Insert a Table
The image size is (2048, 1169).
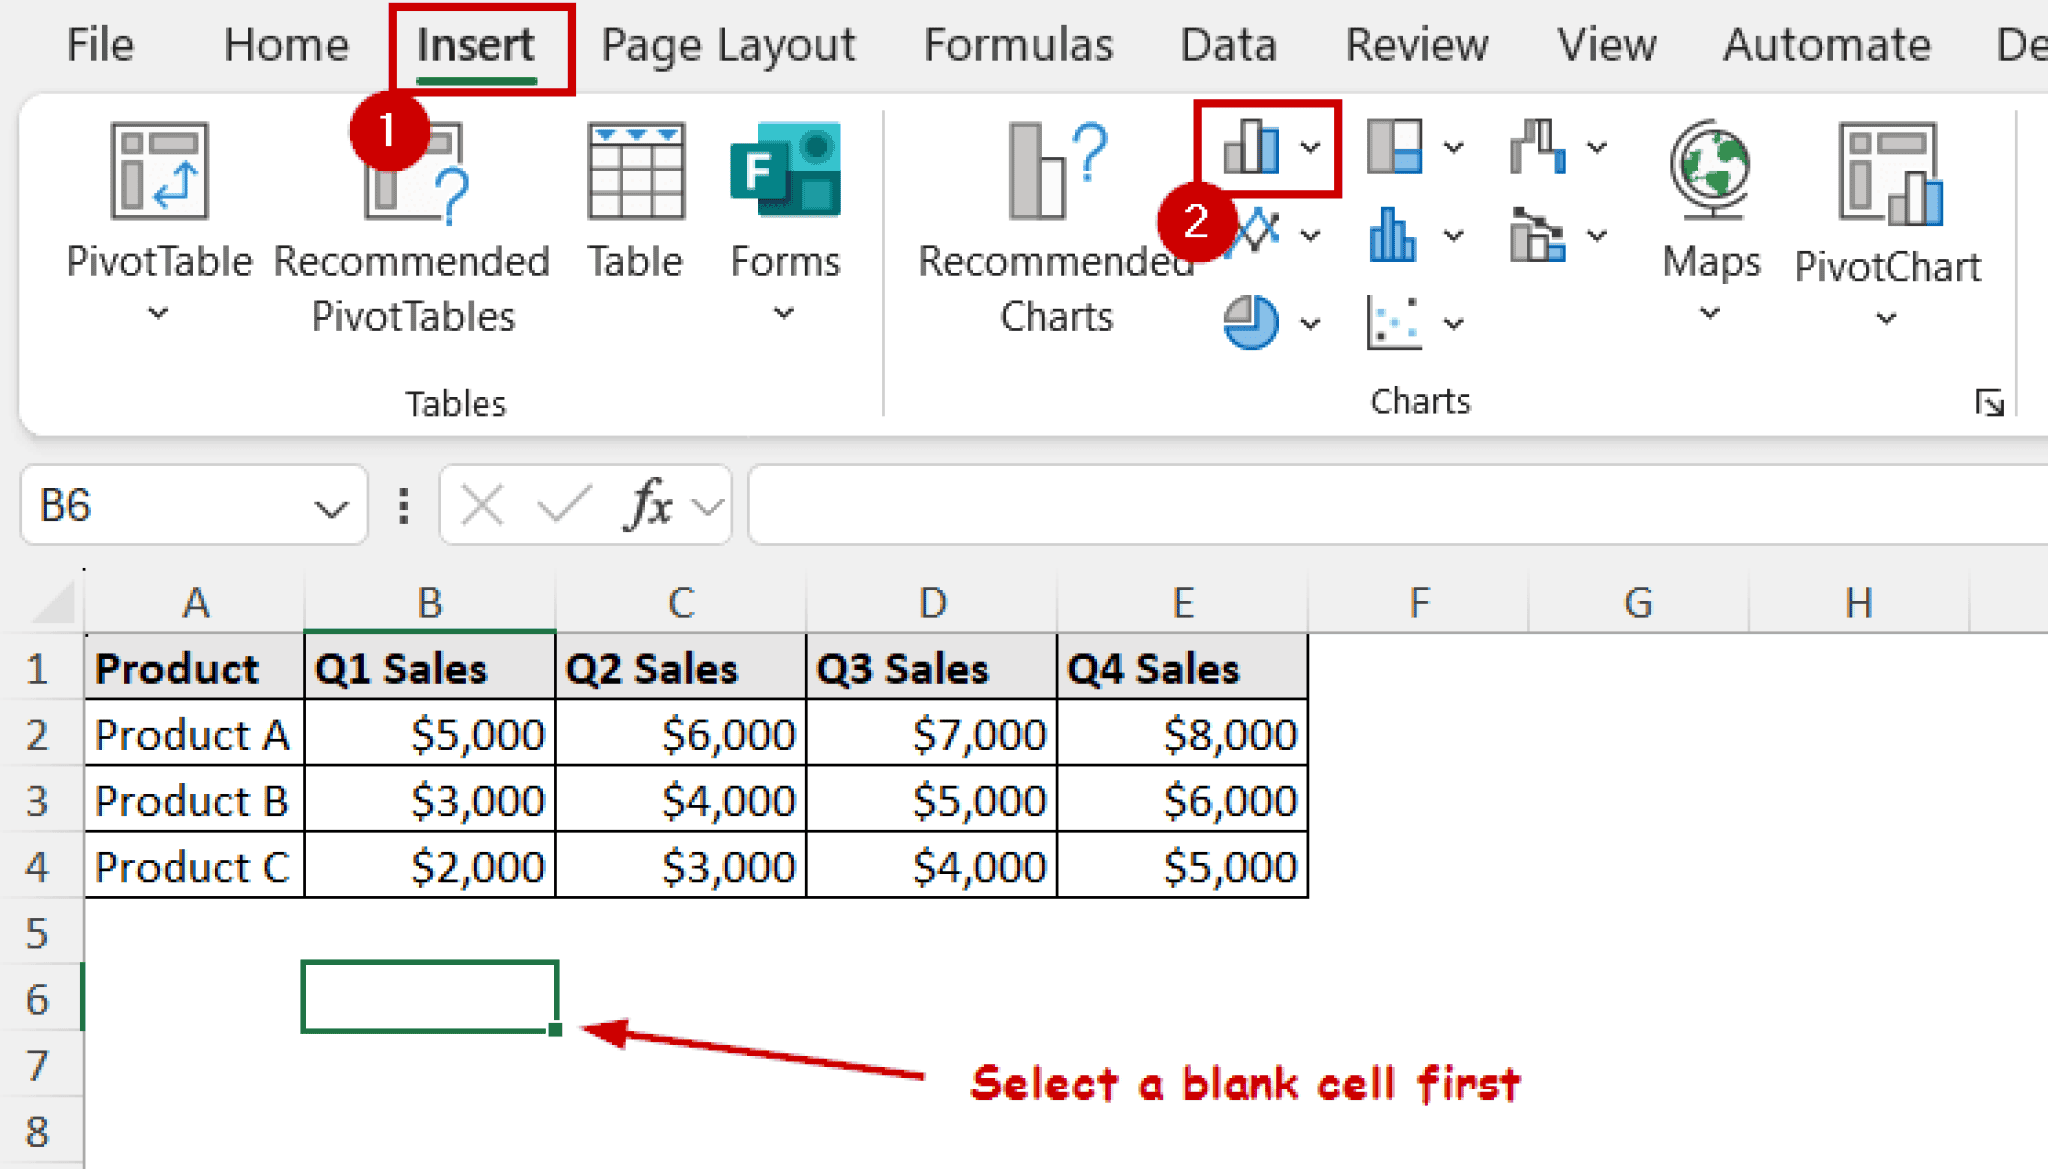[635, 200]
